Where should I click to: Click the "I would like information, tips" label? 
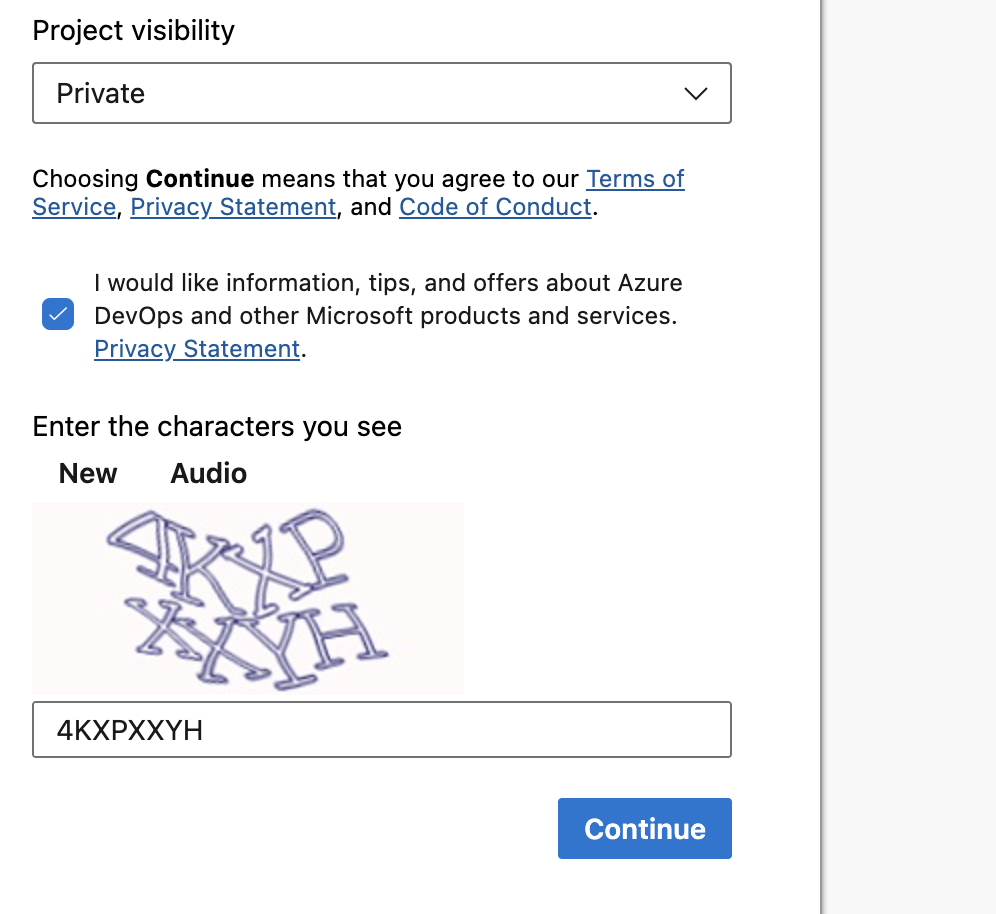tap(388, 283)
